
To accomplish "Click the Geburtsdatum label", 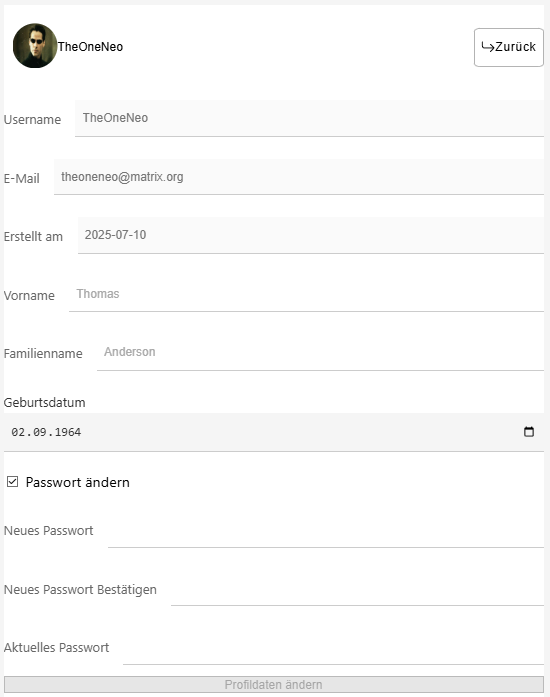I will 44,403.
